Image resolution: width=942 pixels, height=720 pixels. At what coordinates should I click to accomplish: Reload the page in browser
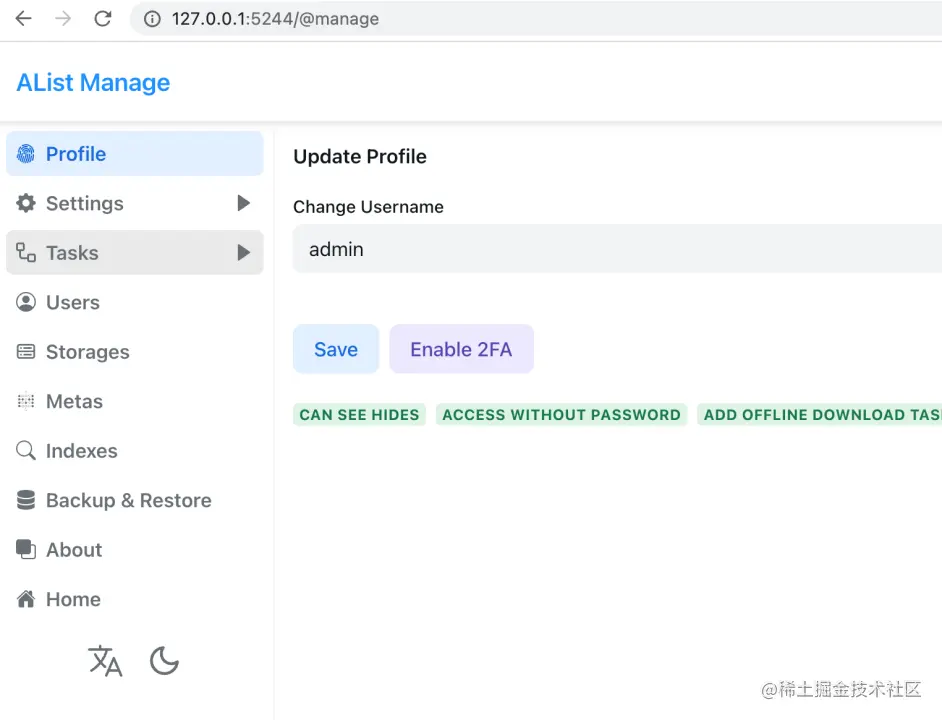tap(102, 19)
